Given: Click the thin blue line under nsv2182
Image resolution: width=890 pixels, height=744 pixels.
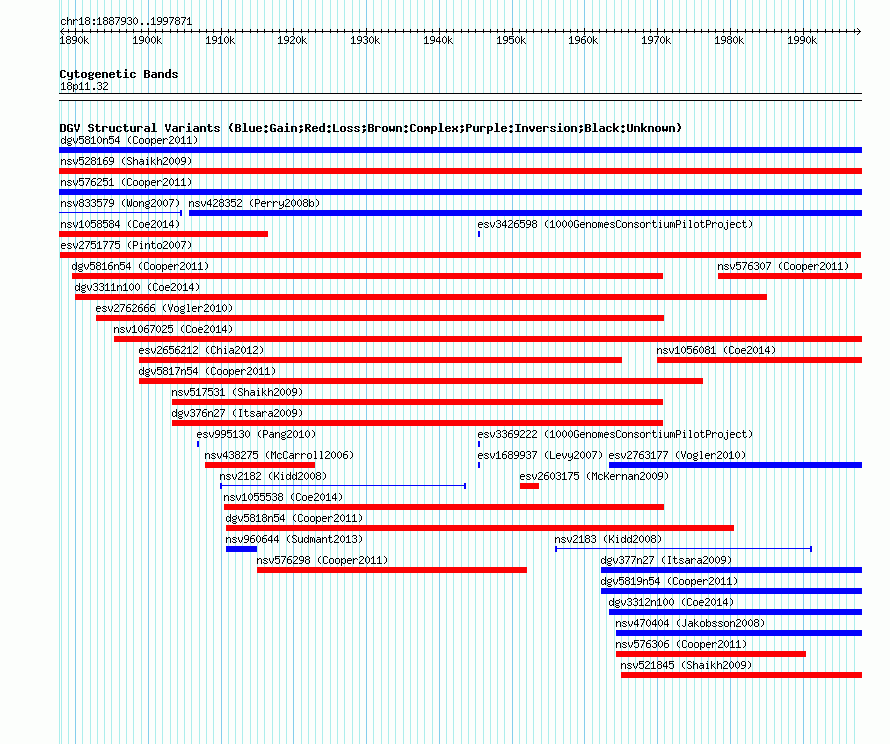Looking at the screenshot, I should point(343,486).
